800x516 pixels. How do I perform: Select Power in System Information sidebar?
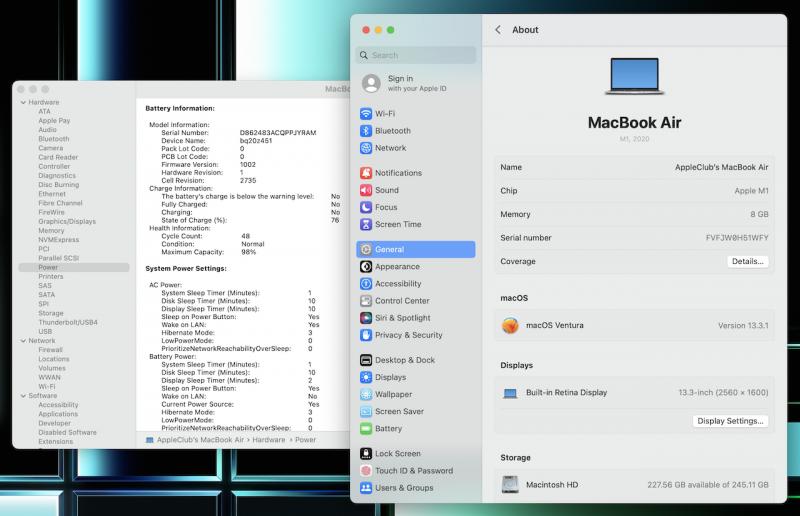pos(74,267)
